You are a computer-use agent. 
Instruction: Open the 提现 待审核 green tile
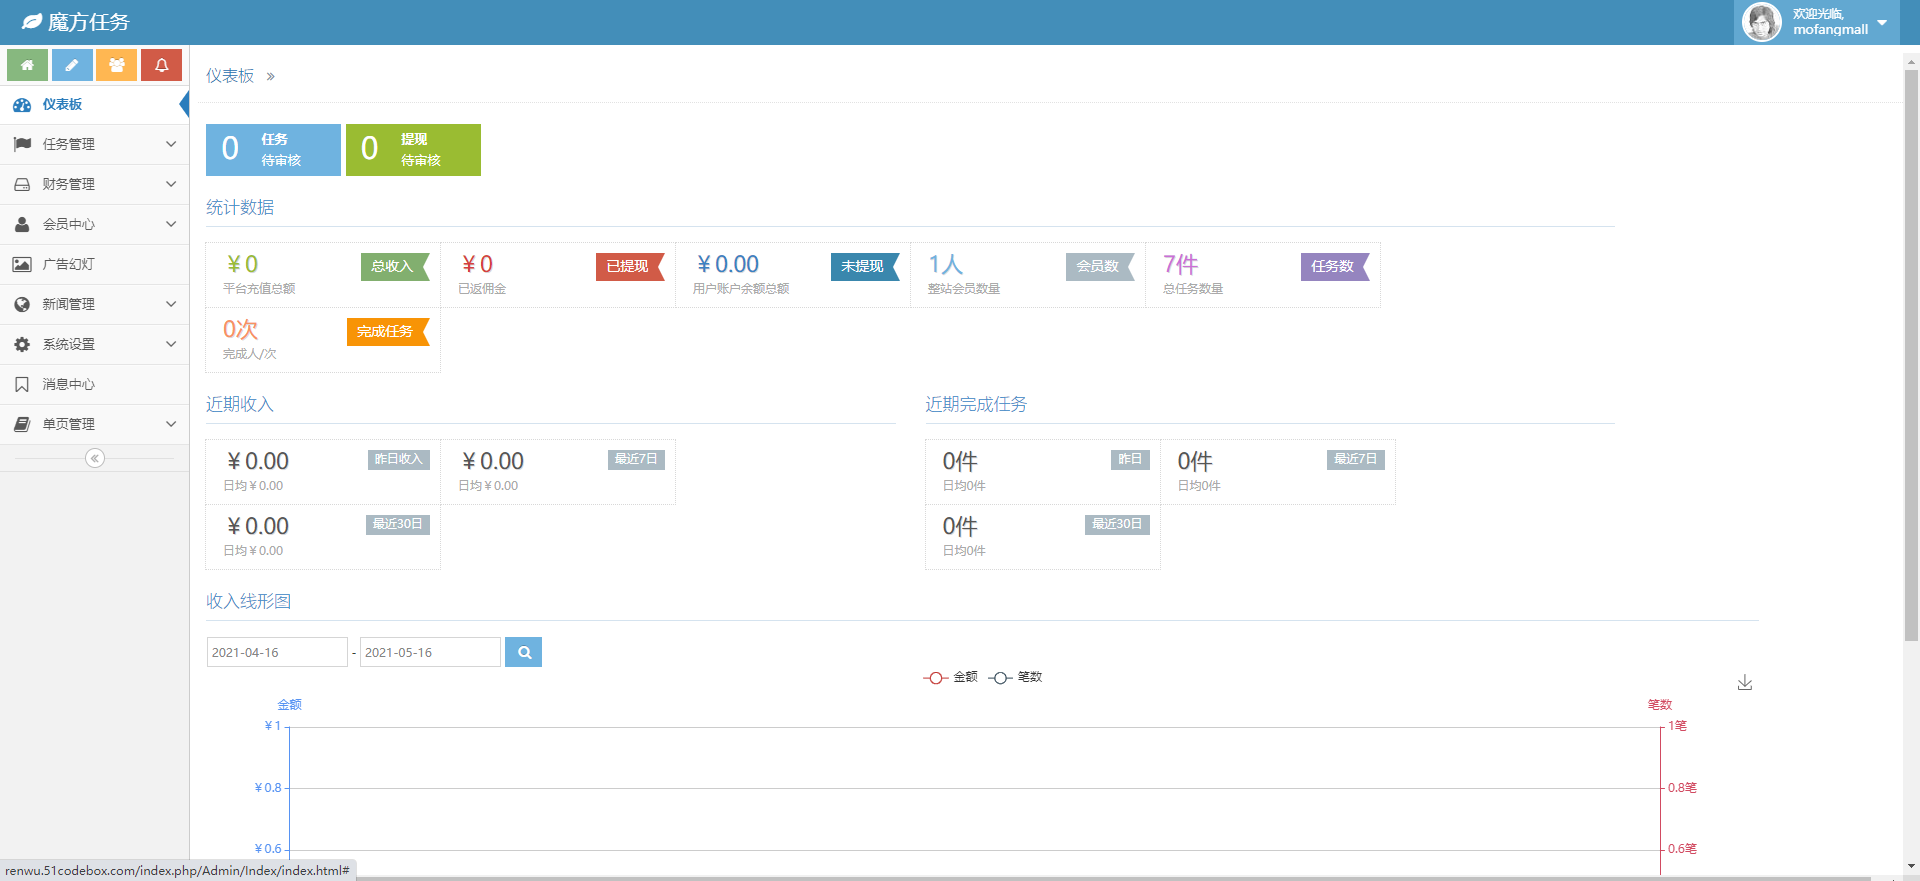(413, 150)
